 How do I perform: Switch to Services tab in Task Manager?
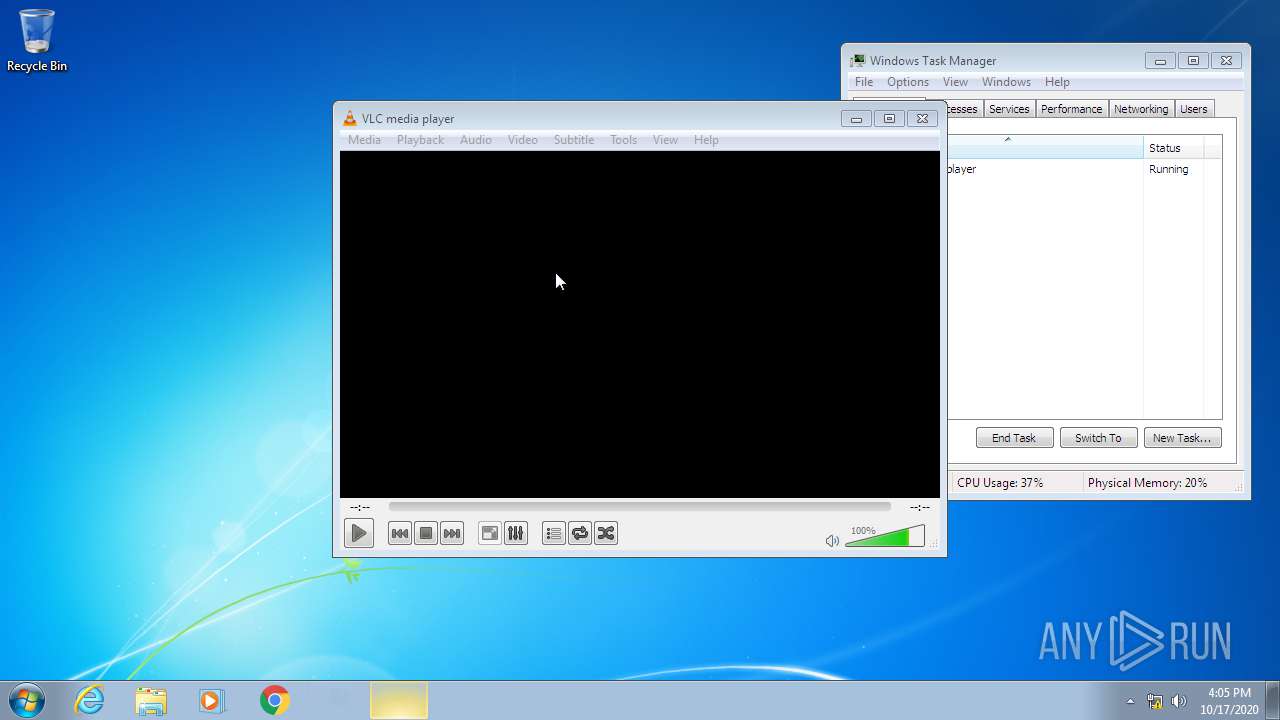tap(1009, 109)
